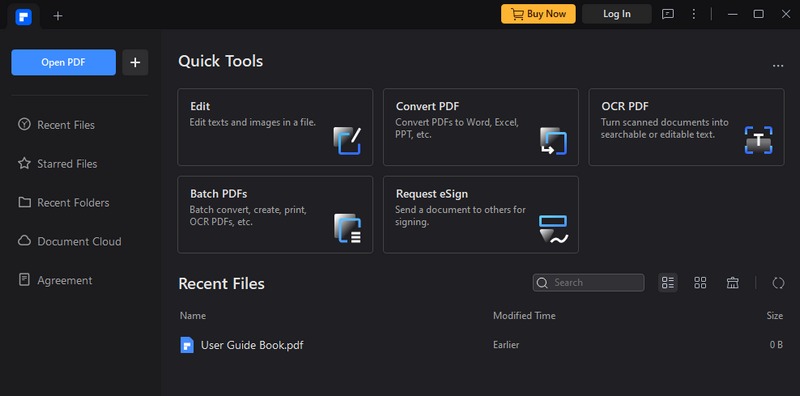Open the Edit quick tool card
The image size is (800, 396).
275,127
